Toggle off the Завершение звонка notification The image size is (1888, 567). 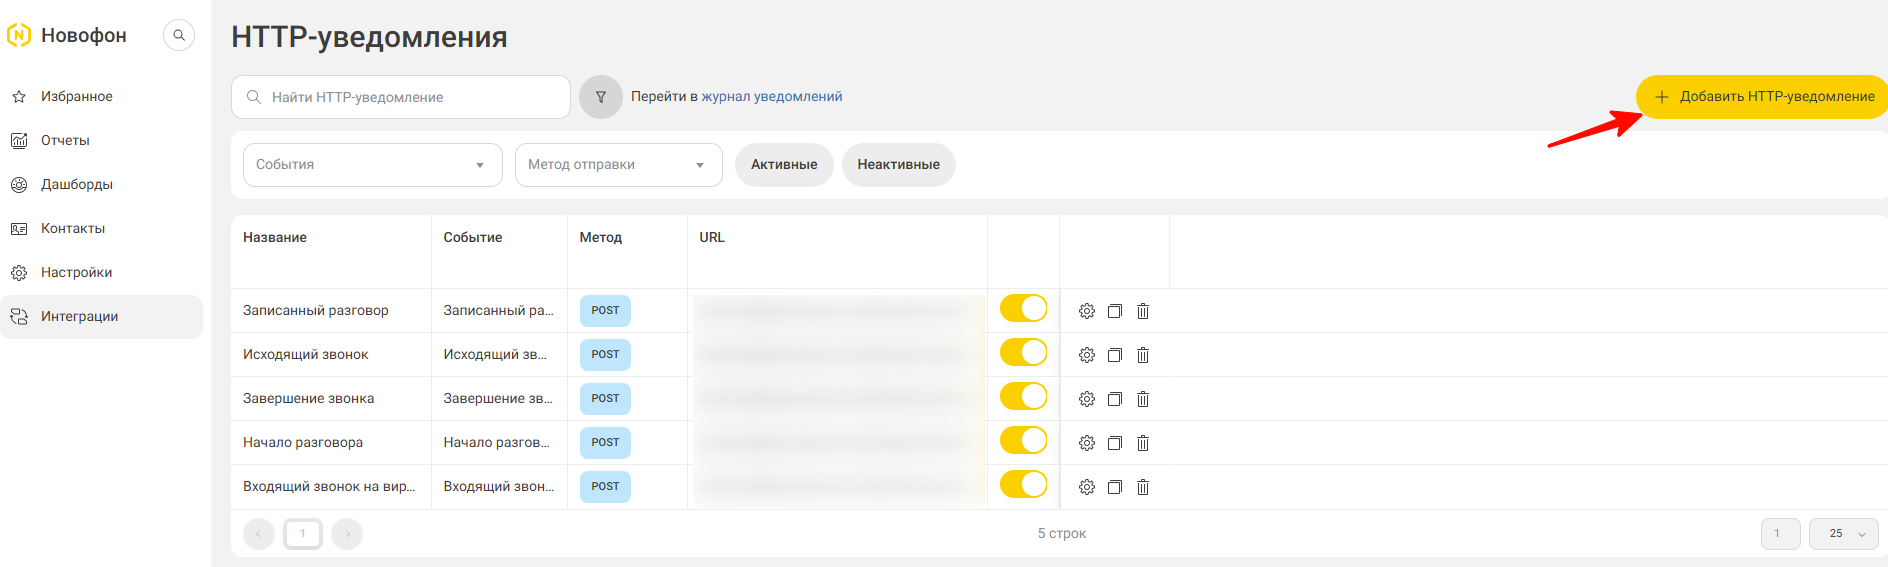[1024, 396]
